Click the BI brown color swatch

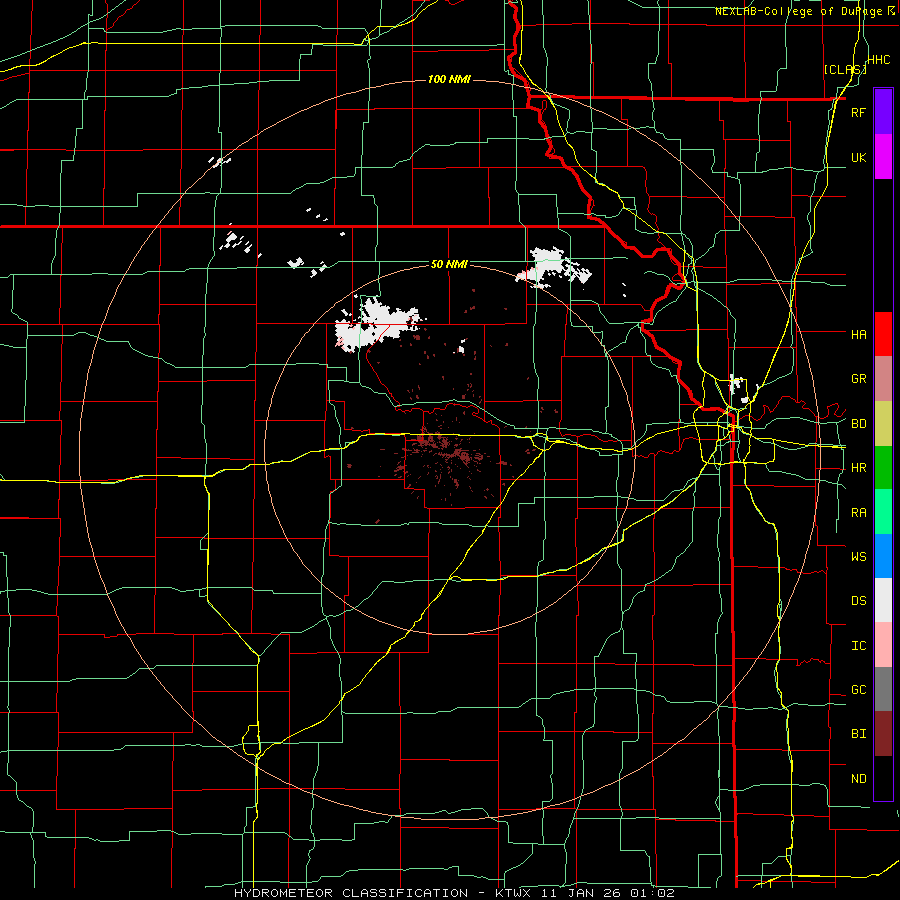coord(883,734)
